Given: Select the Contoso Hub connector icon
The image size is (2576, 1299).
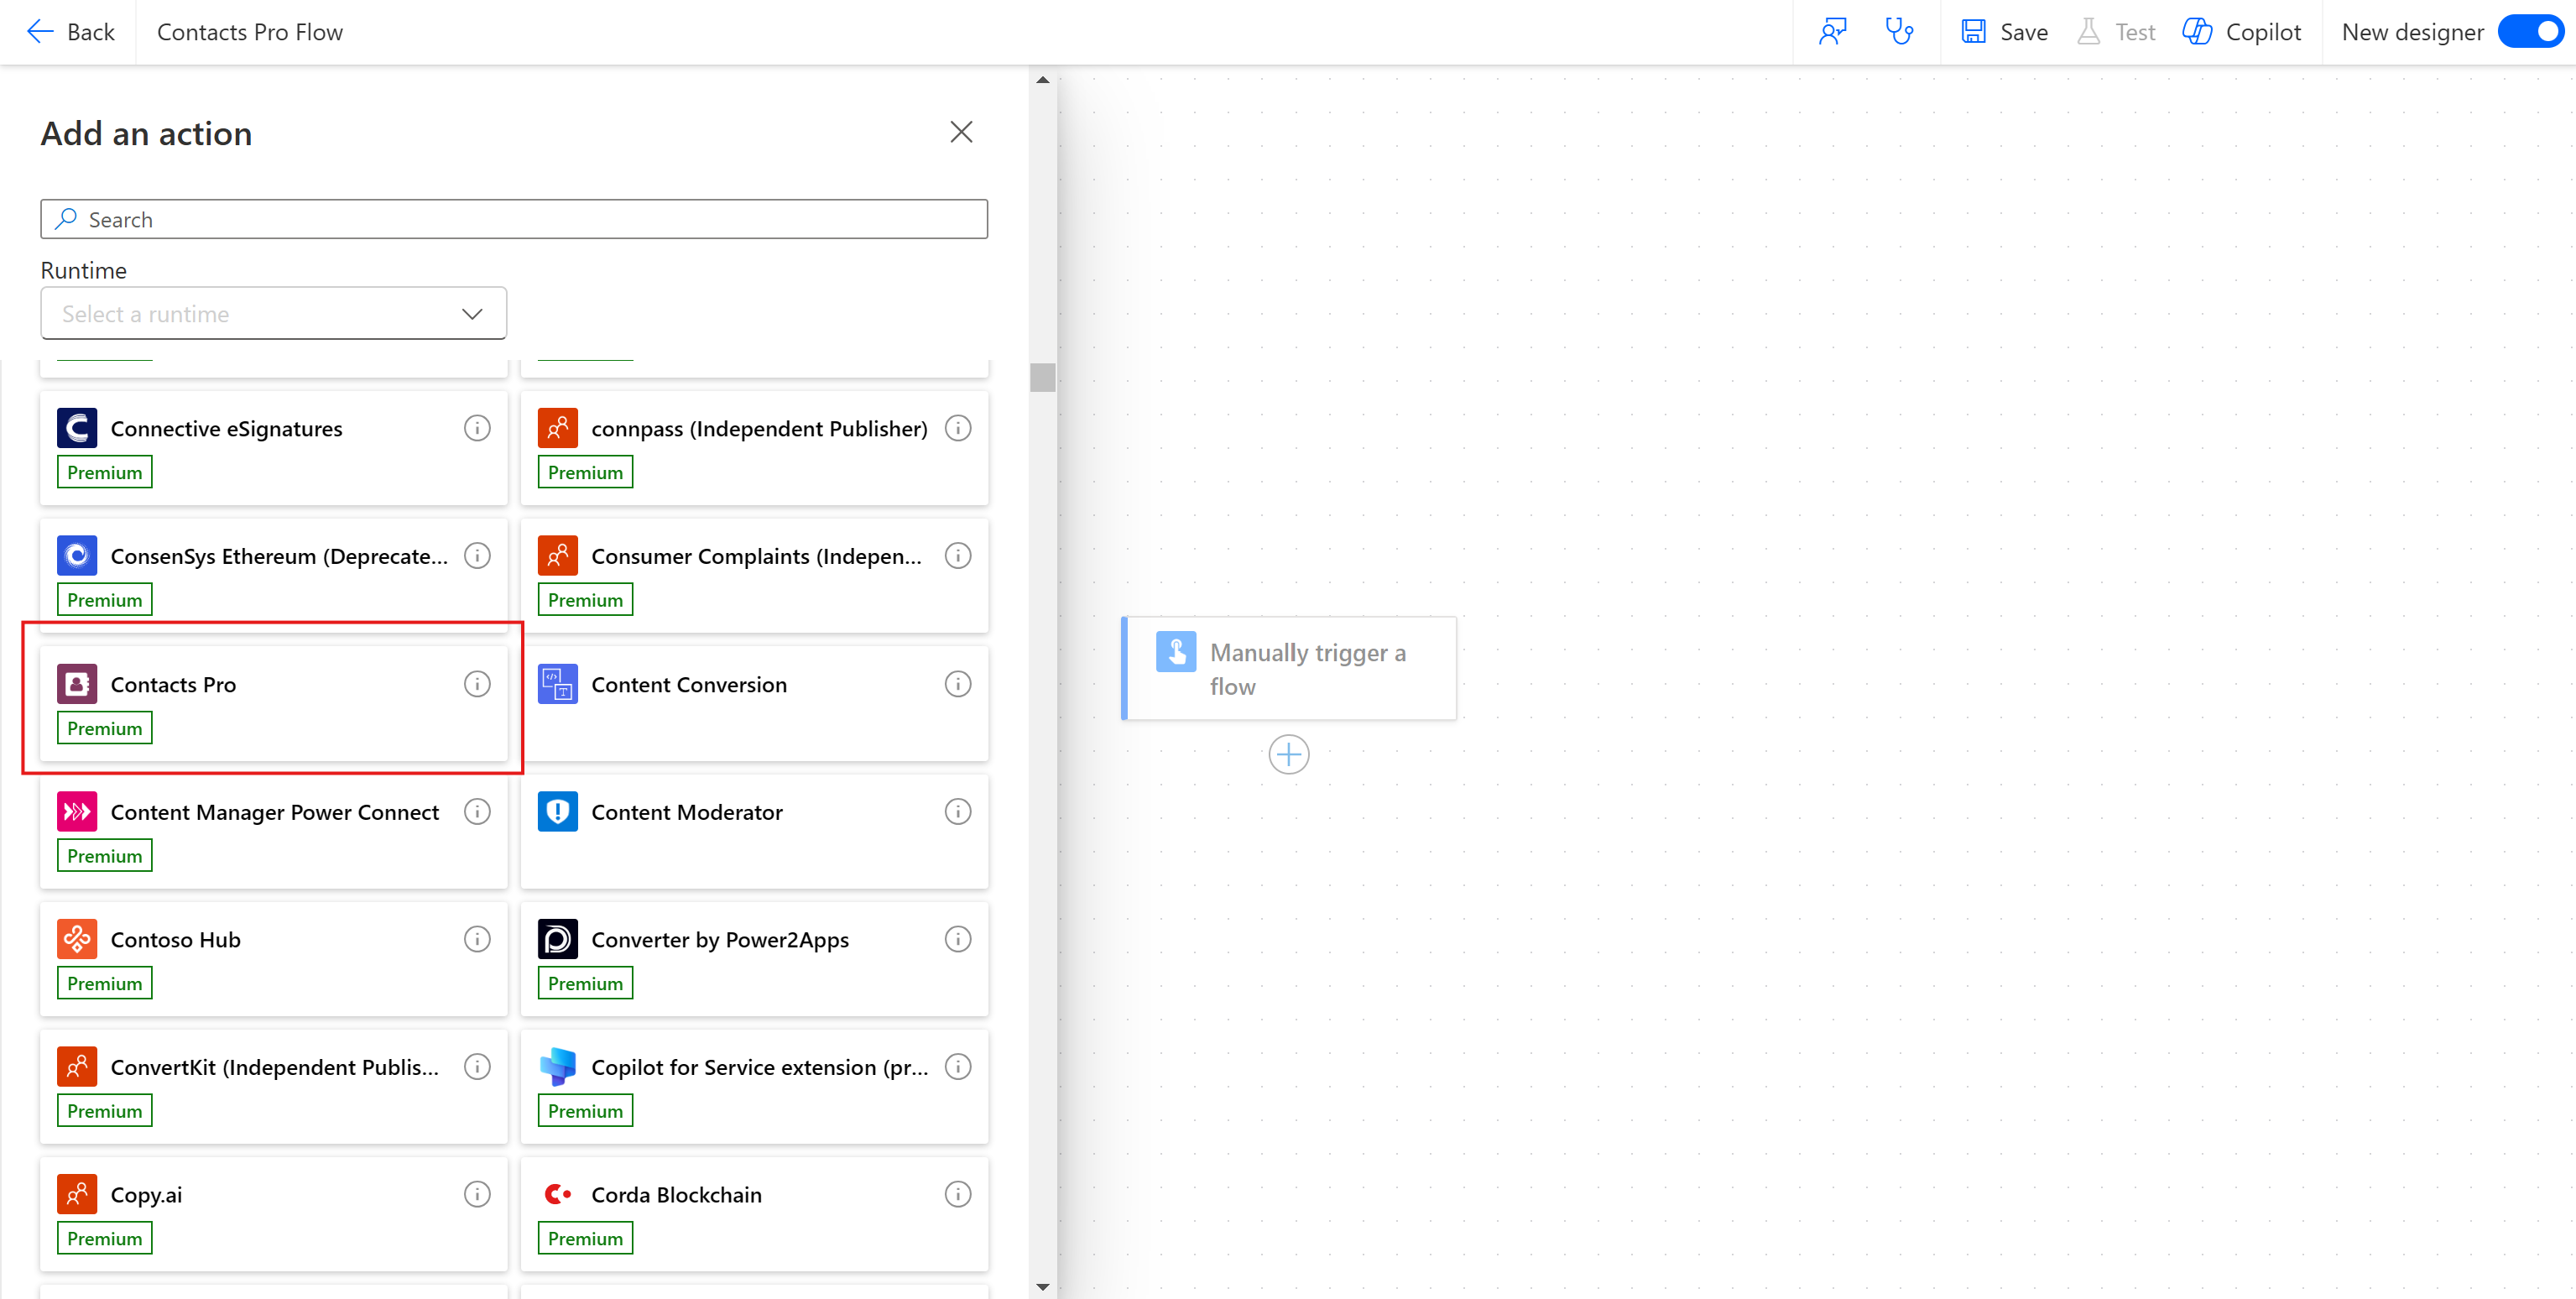Looking at the screenshot, I should point(77,939).
